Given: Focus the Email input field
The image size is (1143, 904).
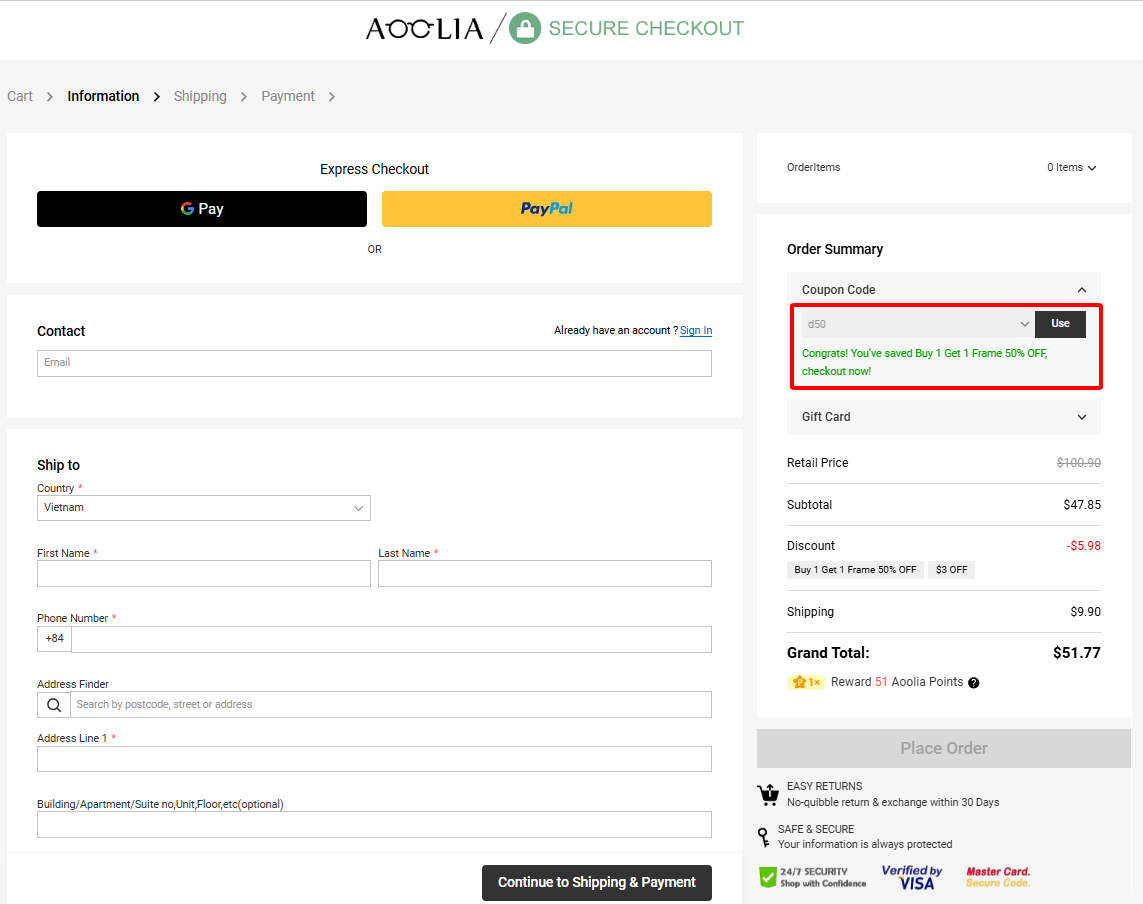Looking at the screenshot, I should 375,364.
